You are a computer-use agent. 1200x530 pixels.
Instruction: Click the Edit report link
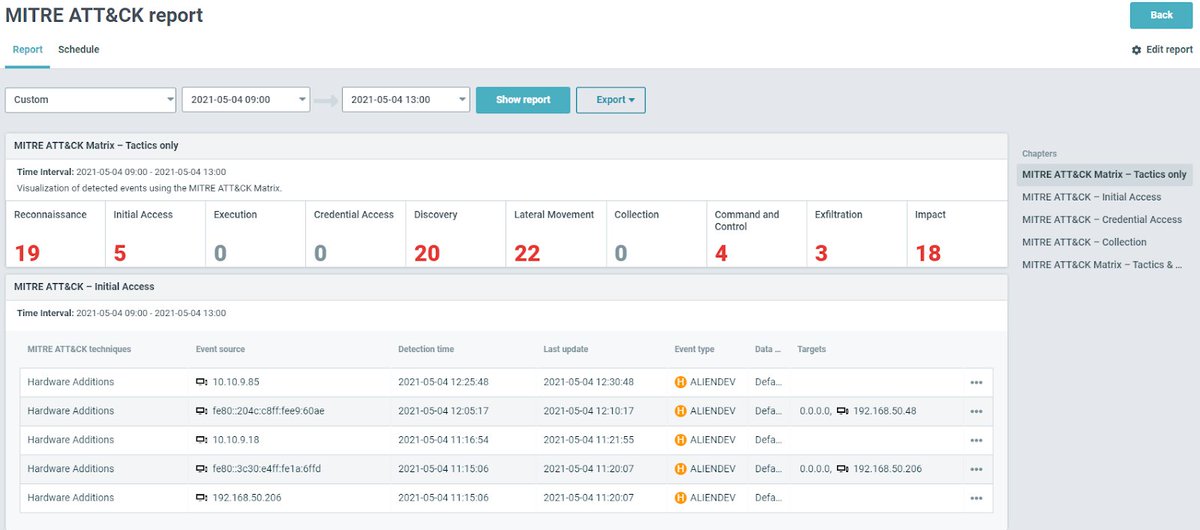tap(1169, 50)
